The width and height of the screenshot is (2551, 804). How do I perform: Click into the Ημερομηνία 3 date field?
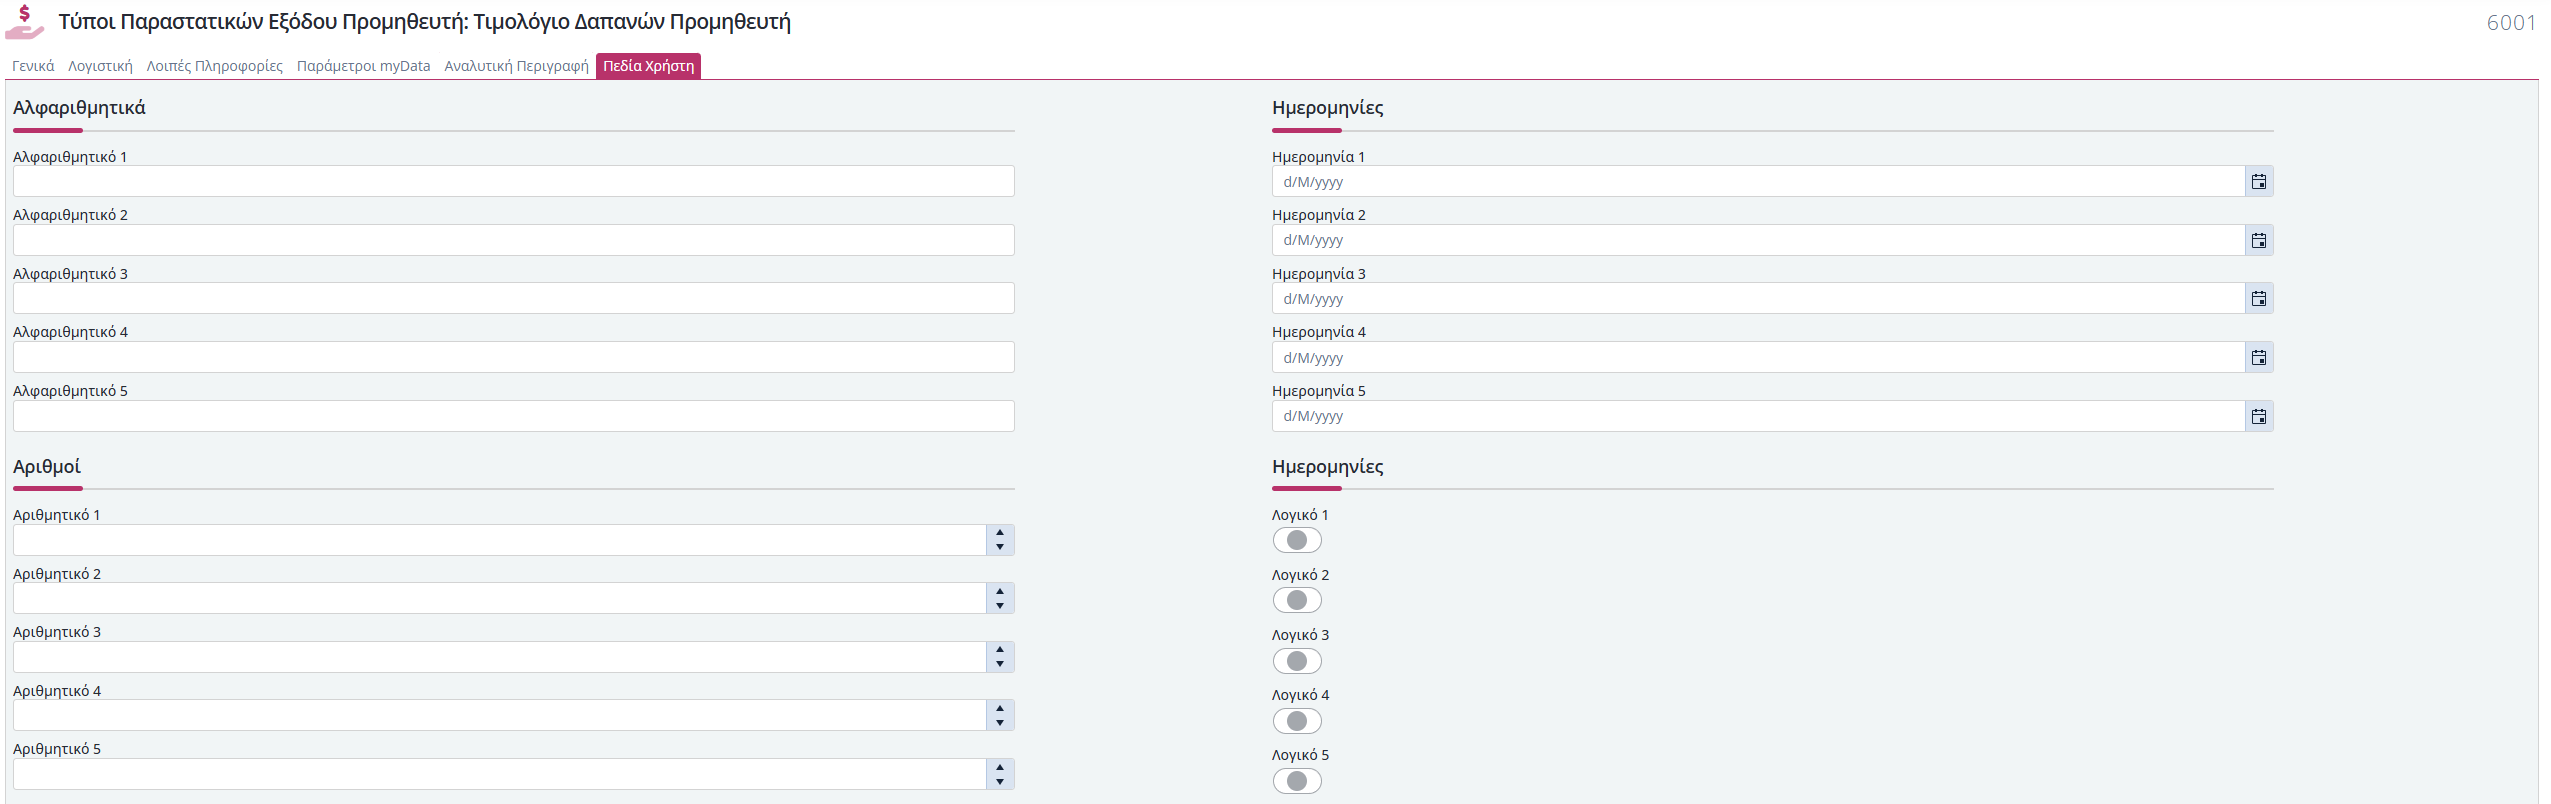pyautogui.click(x=1758, y=299)
